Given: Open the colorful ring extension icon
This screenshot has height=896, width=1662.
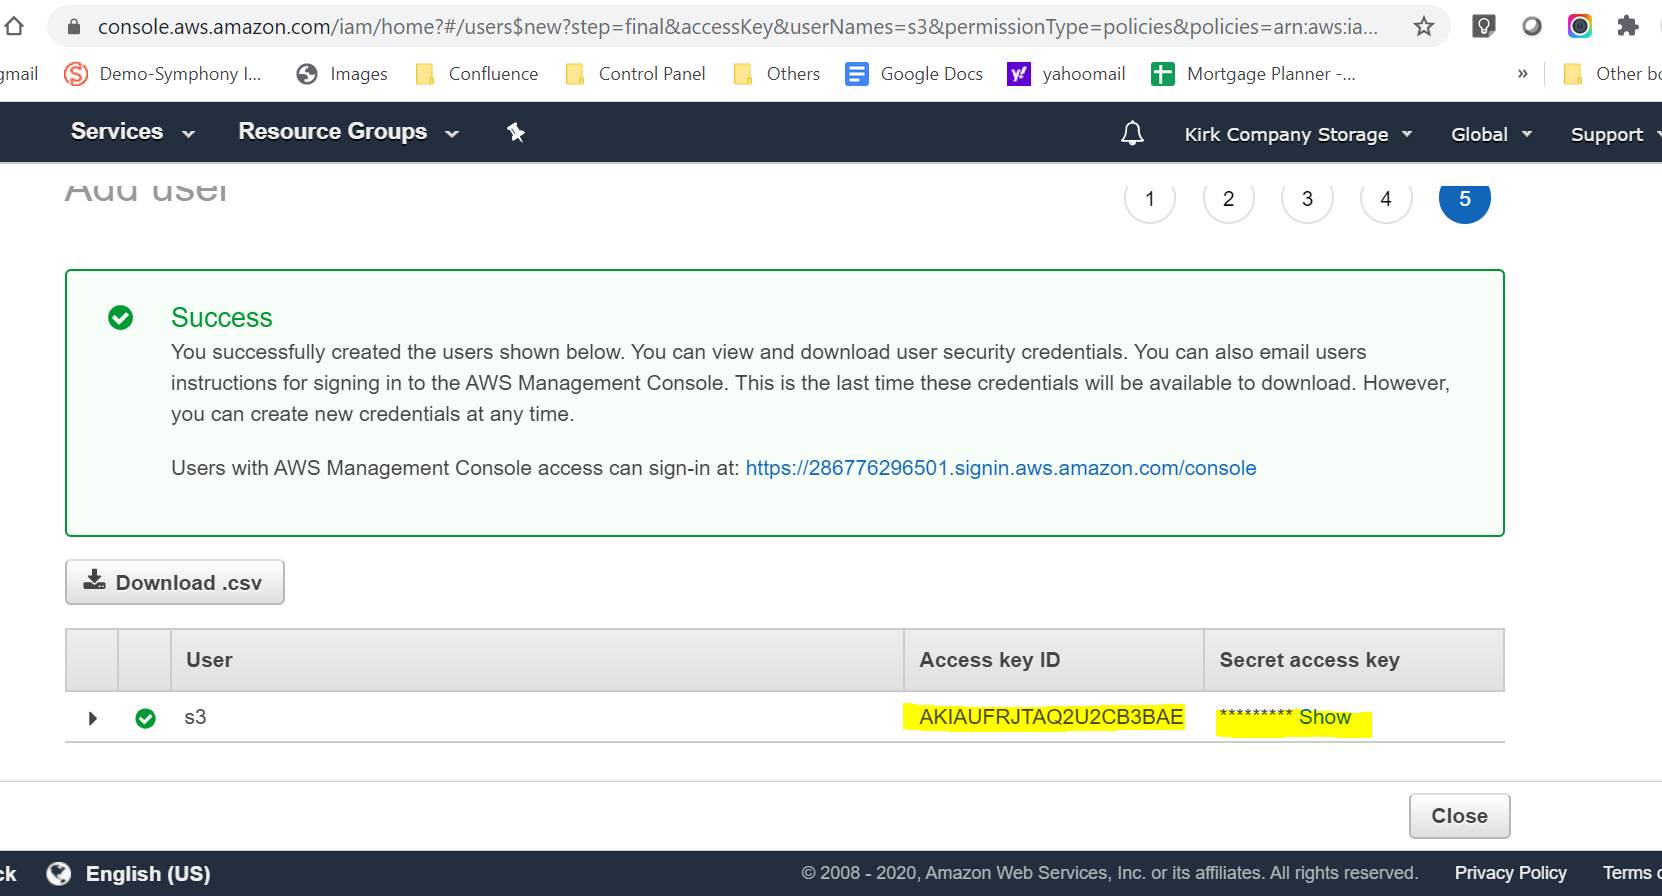Looking at the screenshot, I should pyautogui.click(x=1580, y=26).
